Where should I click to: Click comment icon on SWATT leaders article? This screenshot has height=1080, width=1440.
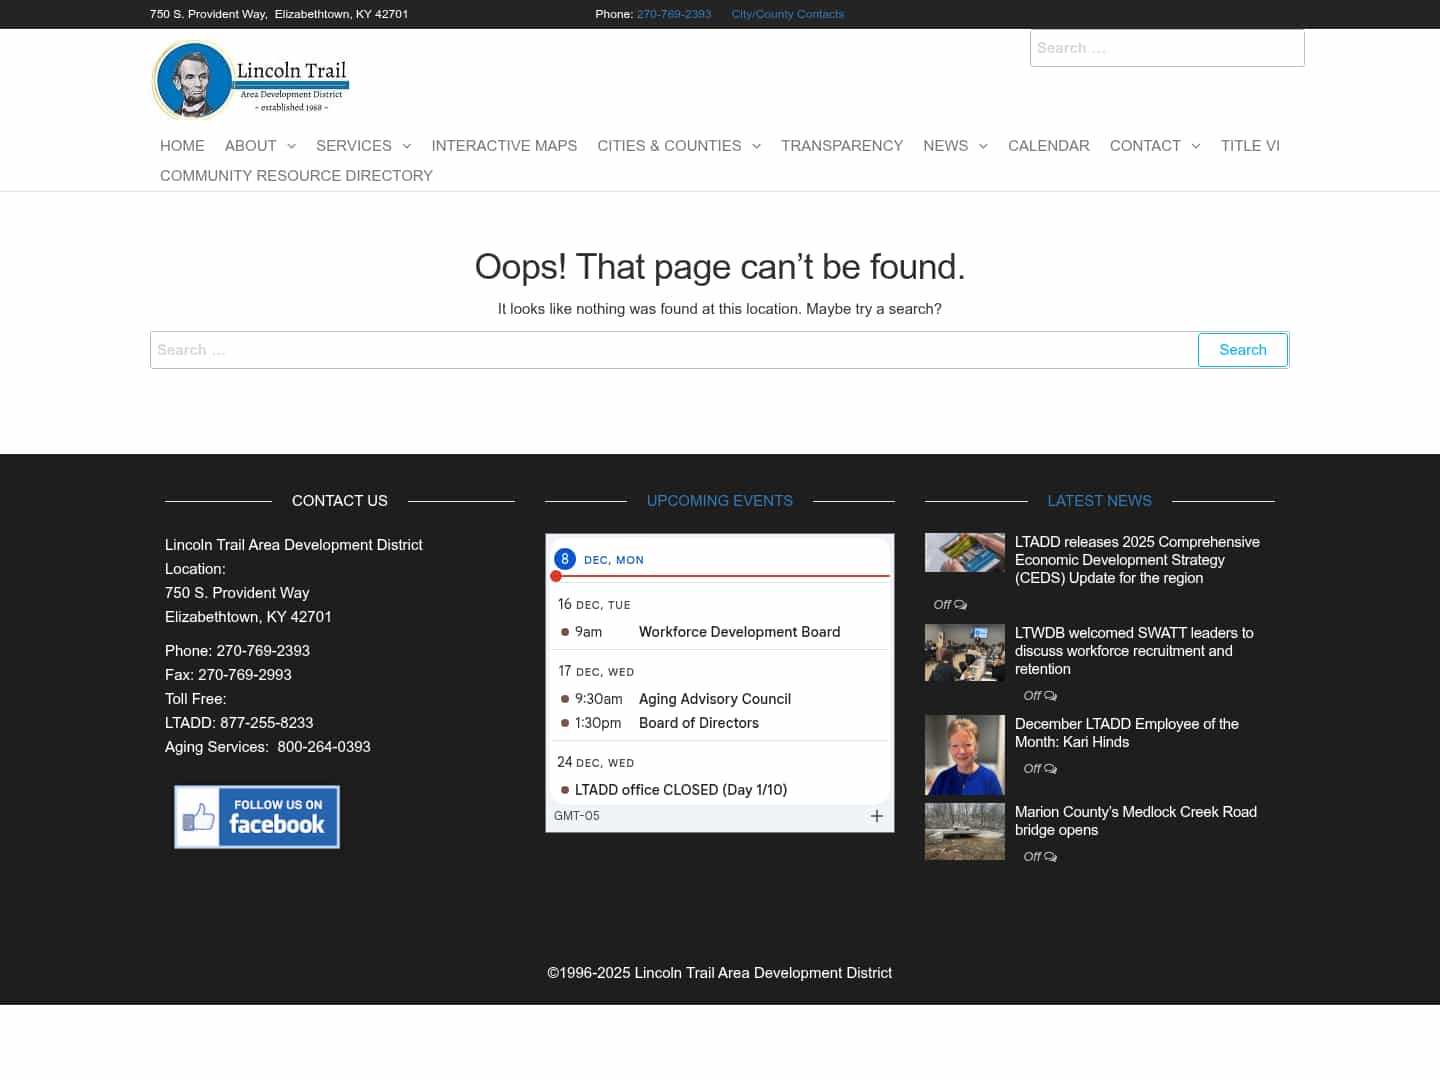pyautogui.click(x=1052, y=696)
